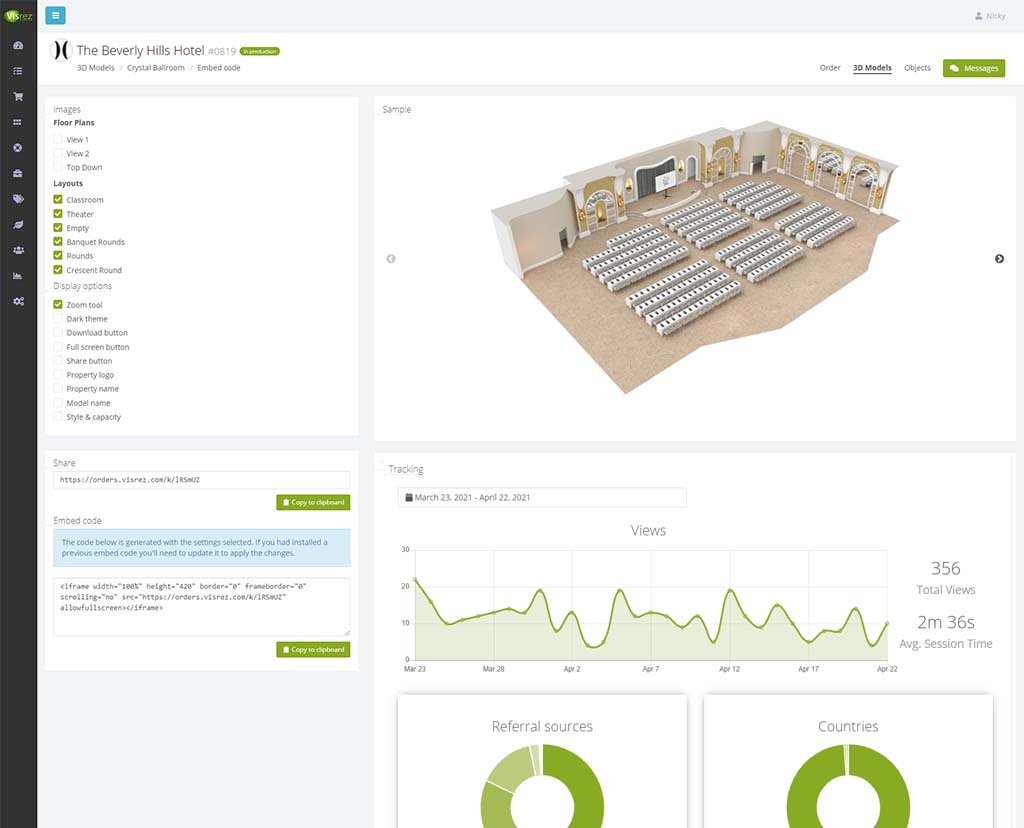
Task: Switch to the Objects tab
Action: point(918,68)
